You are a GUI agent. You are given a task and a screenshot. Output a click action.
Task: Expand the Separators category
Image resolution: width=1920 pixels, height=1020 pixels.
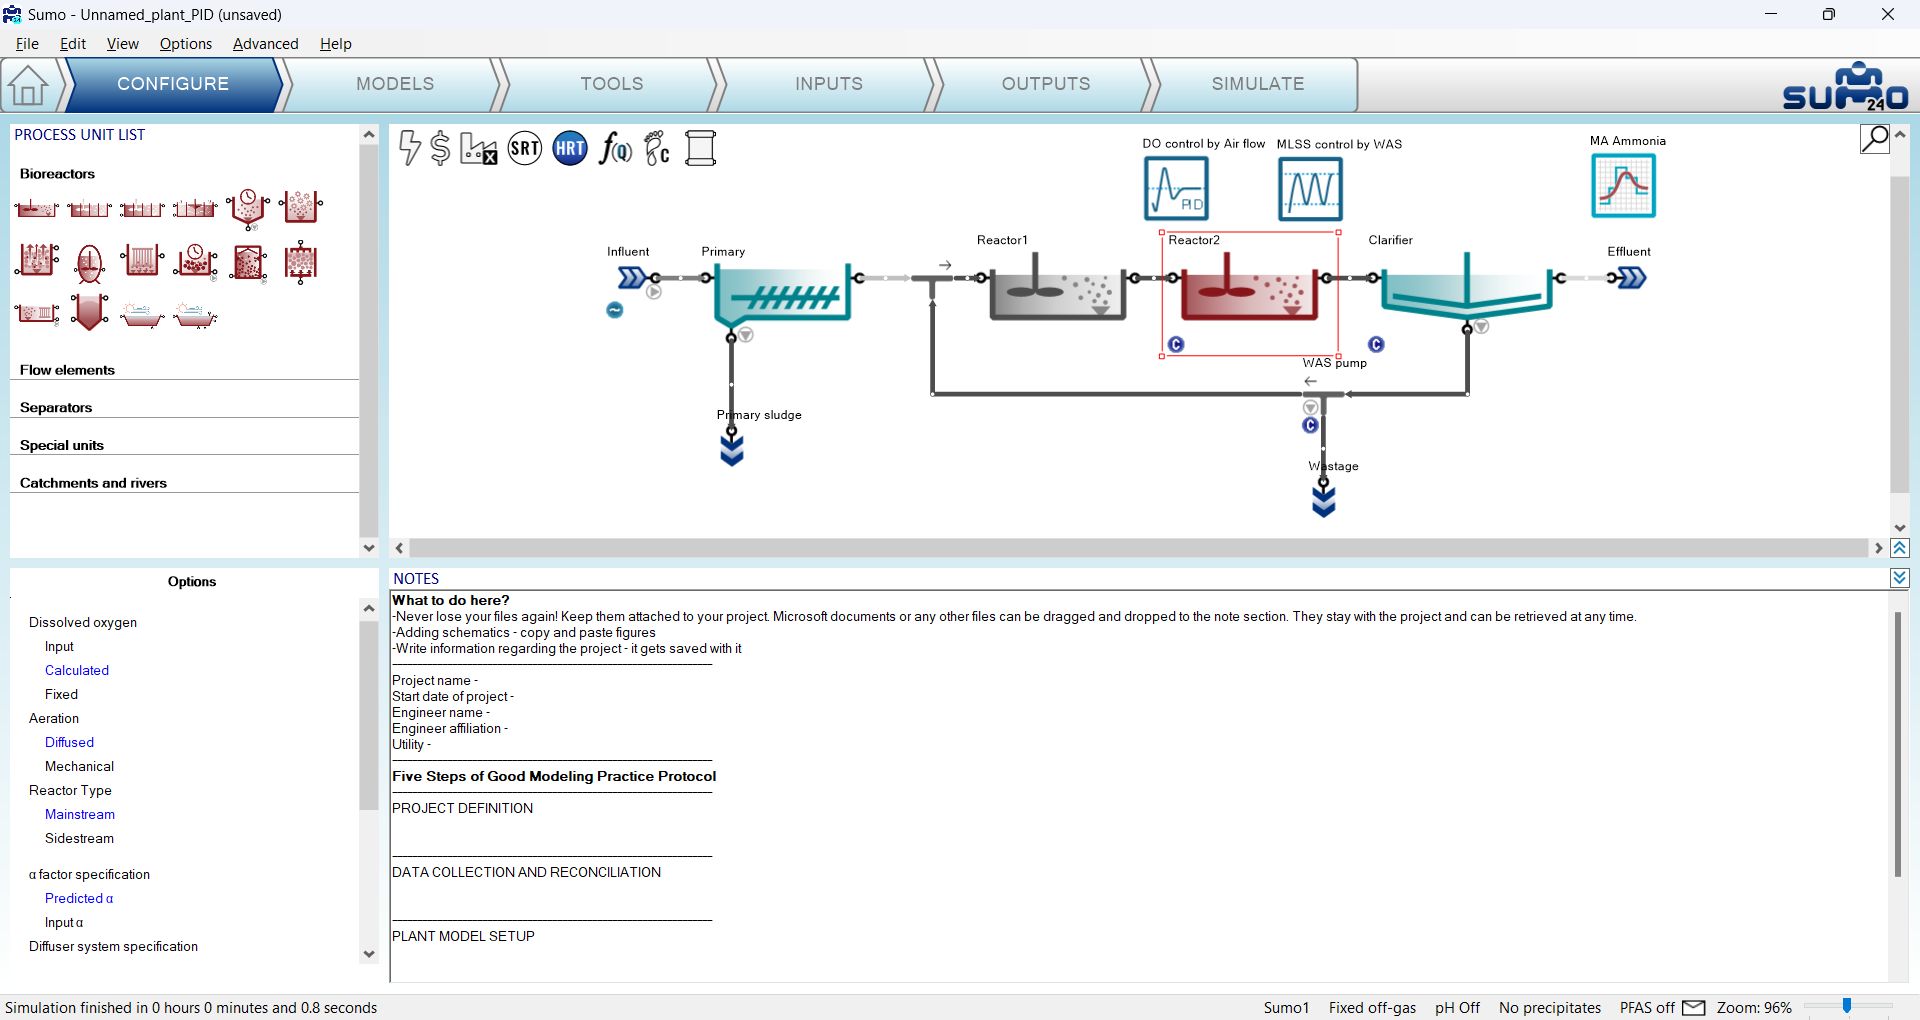coord(56,407)
